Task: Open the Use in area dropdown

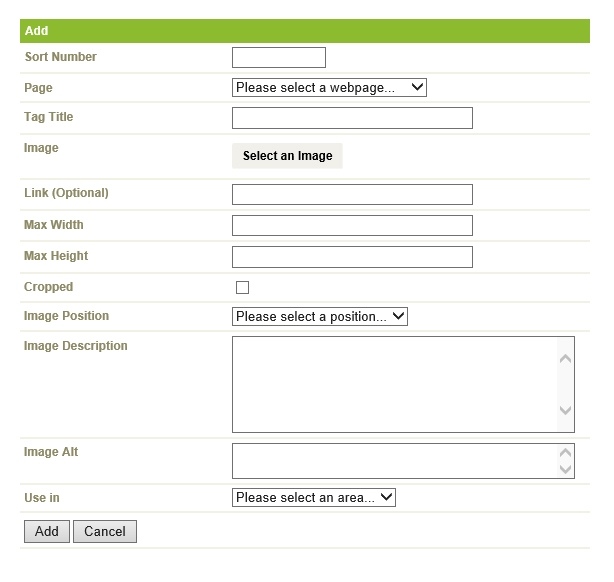Action: (314, 497)
